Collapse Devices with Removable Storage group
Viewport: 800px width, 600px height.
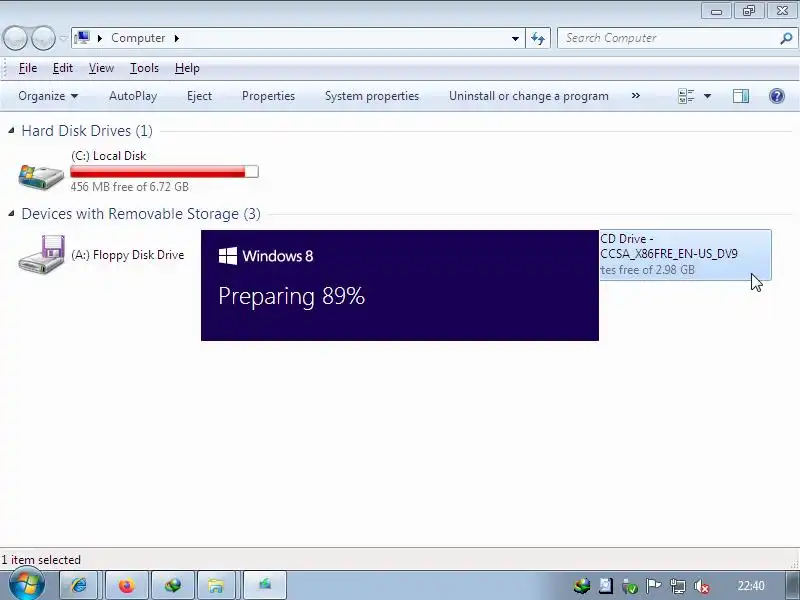[11, 214]
